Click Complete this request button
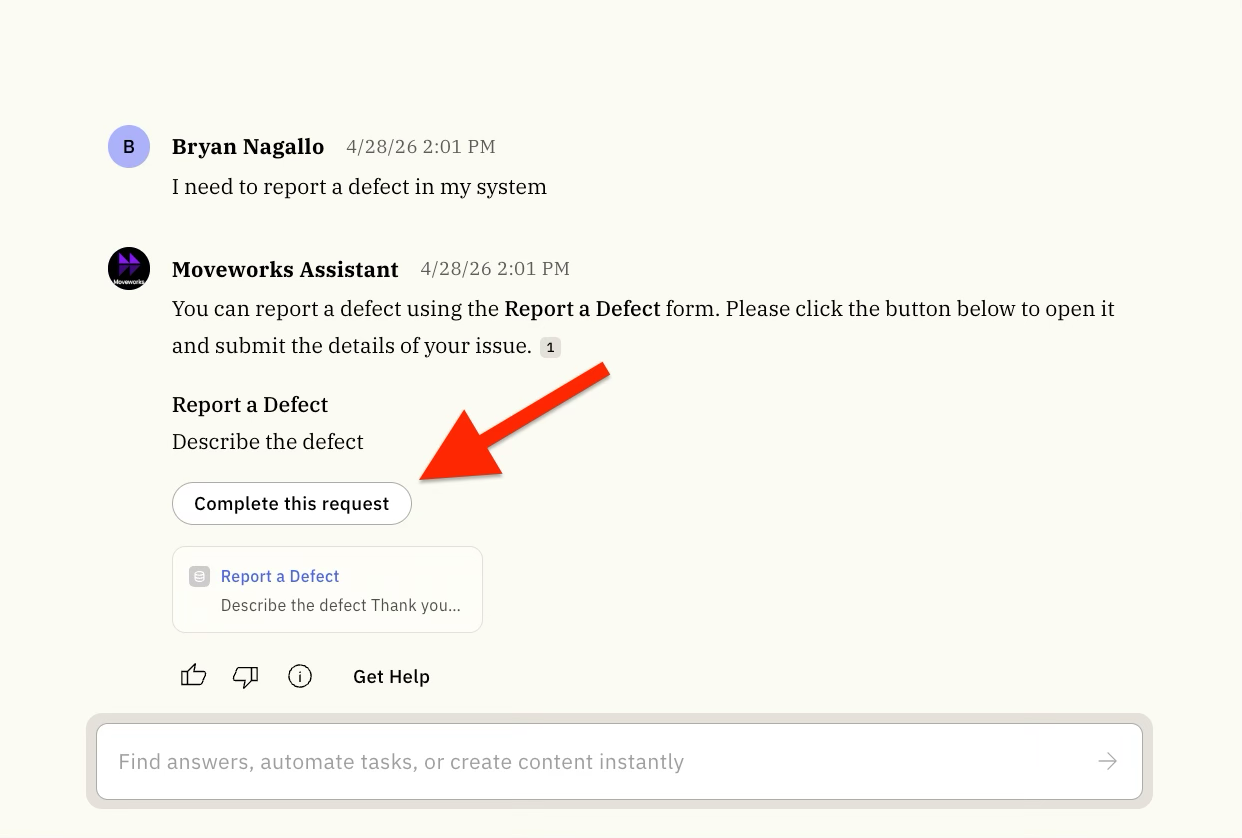1242x838 pixels. click(292, 504)
